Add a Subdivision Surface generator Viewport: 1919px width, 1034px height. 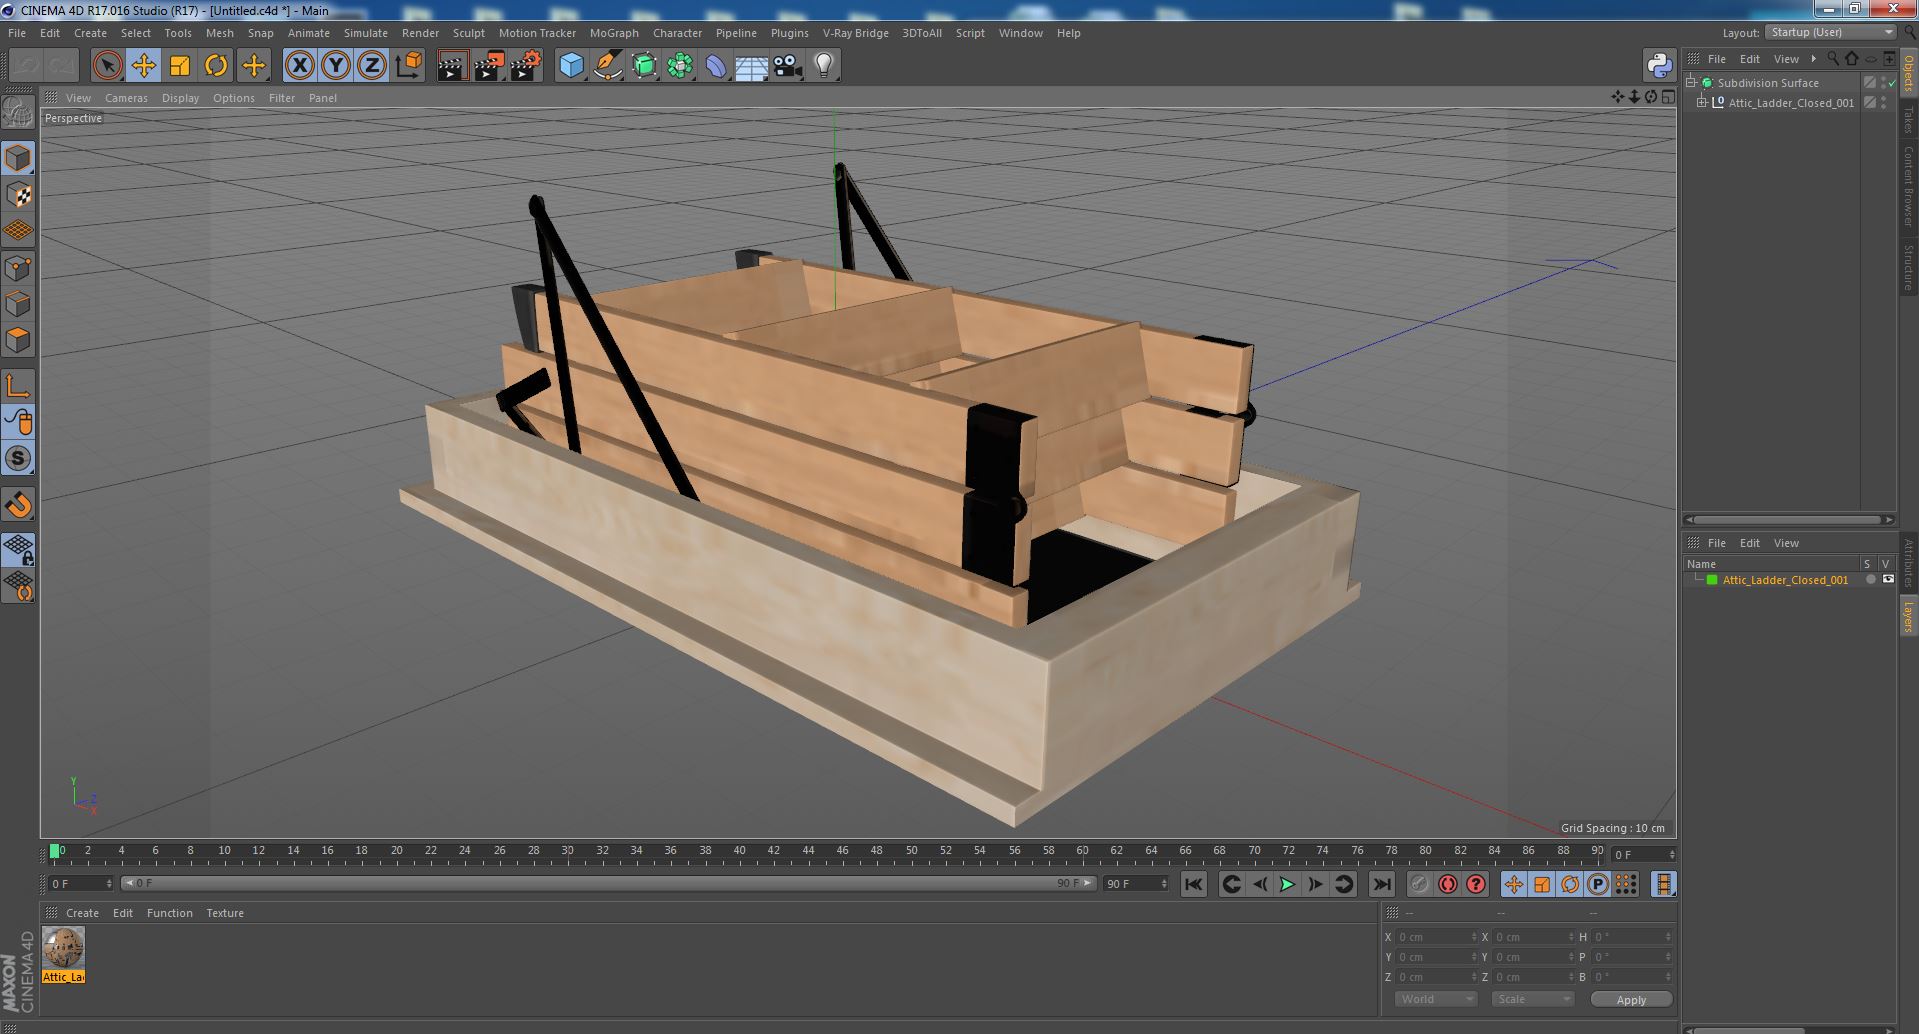tap(644, 66)
